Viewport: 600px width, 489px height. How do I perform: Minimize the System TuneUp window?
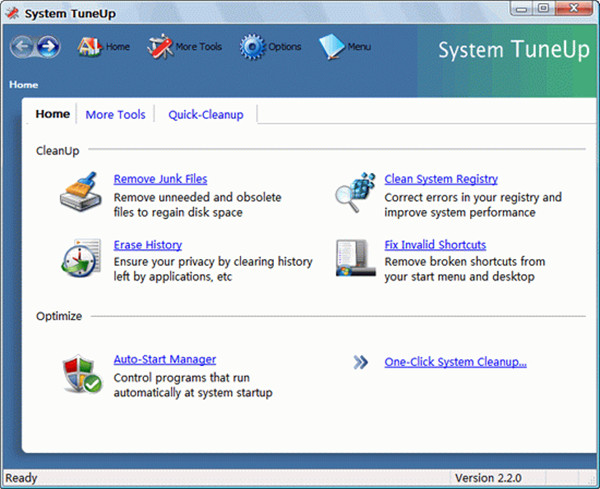pyautogui.click(x=521, y=8)
